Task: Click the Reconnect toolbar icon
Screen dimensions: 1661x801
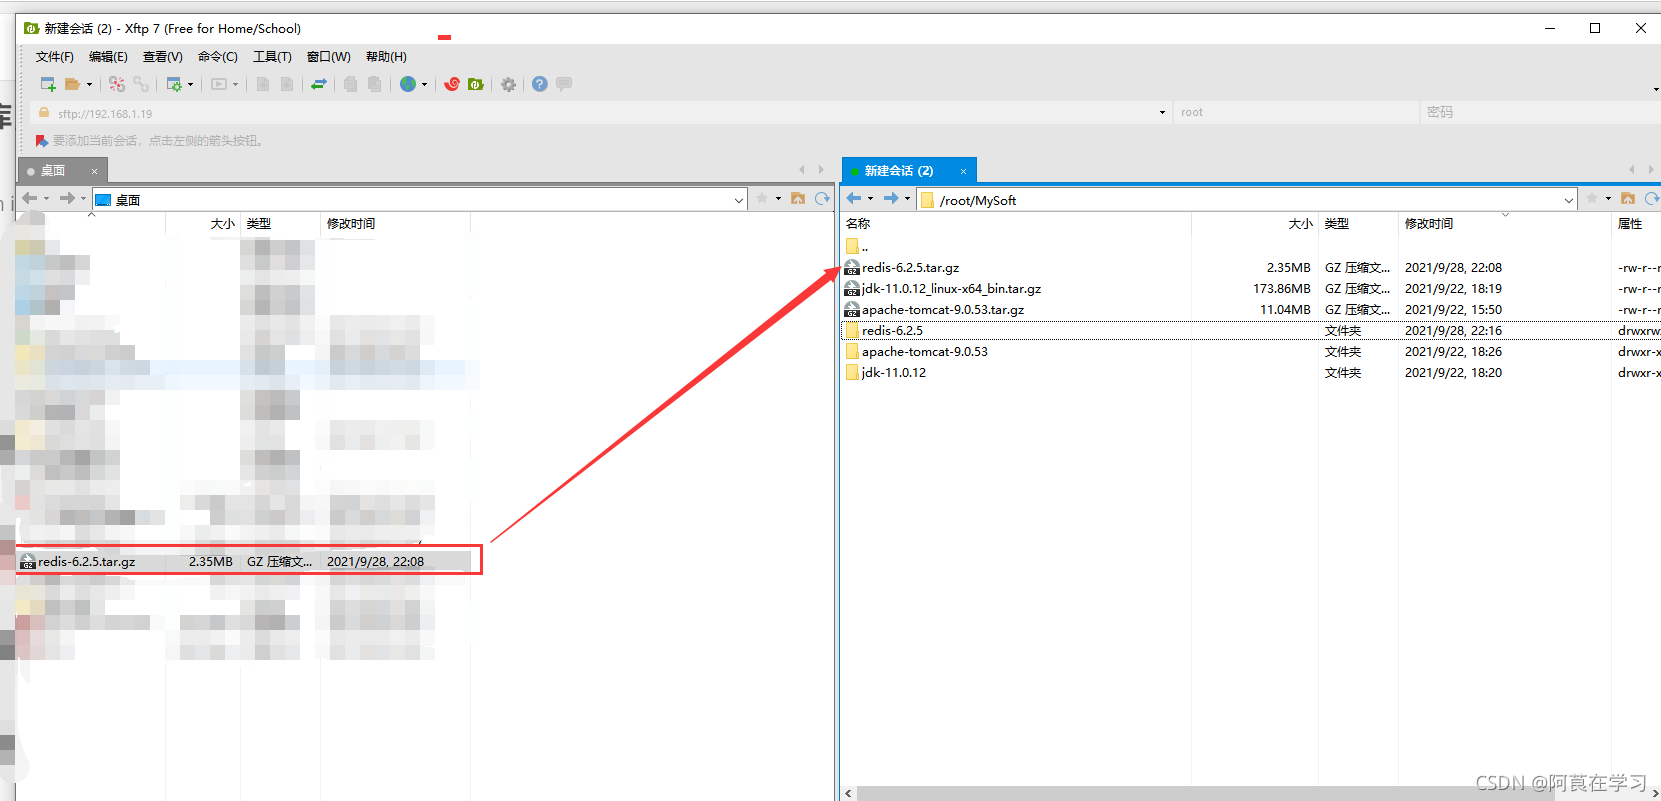Action: (117, 84)
